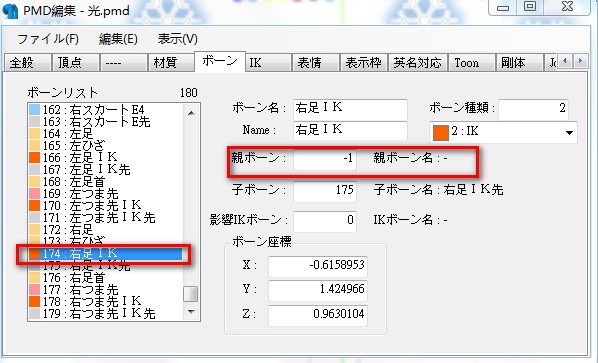
Task: Select bone 165 : 左ひざ
Action: point(105,146)
